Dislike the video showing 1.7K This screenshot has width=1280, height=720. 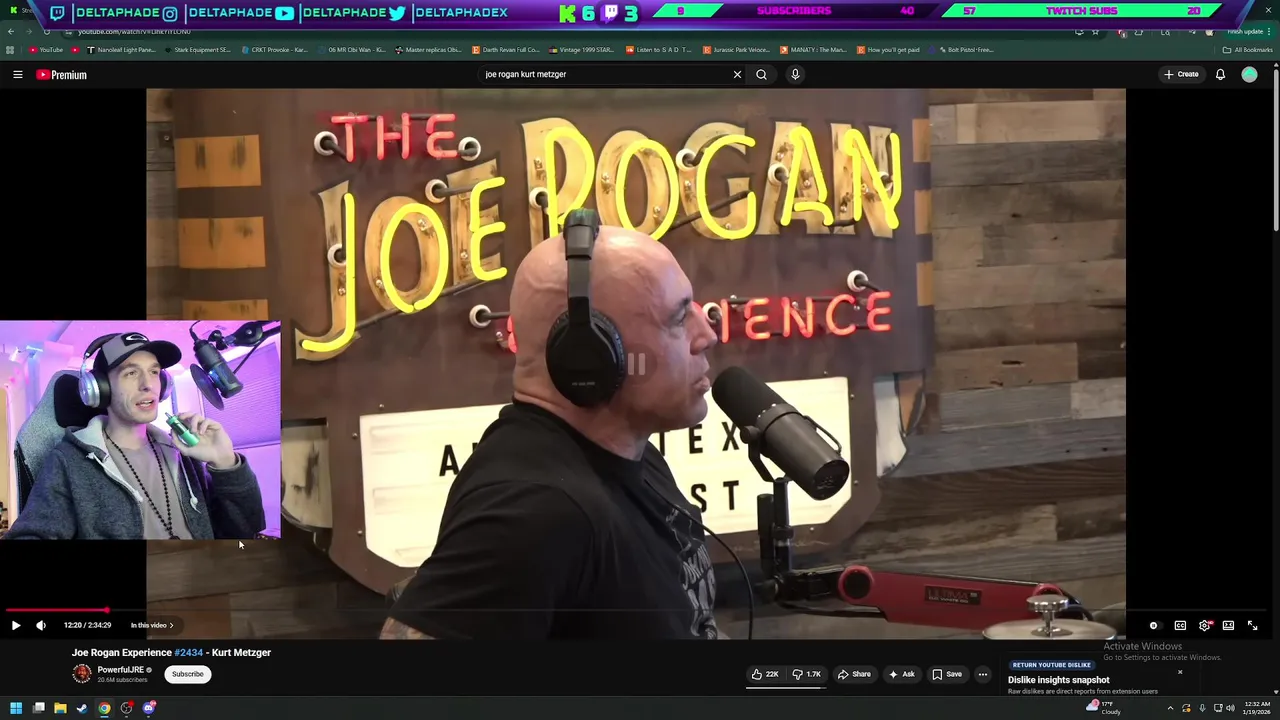click(807, 674)
